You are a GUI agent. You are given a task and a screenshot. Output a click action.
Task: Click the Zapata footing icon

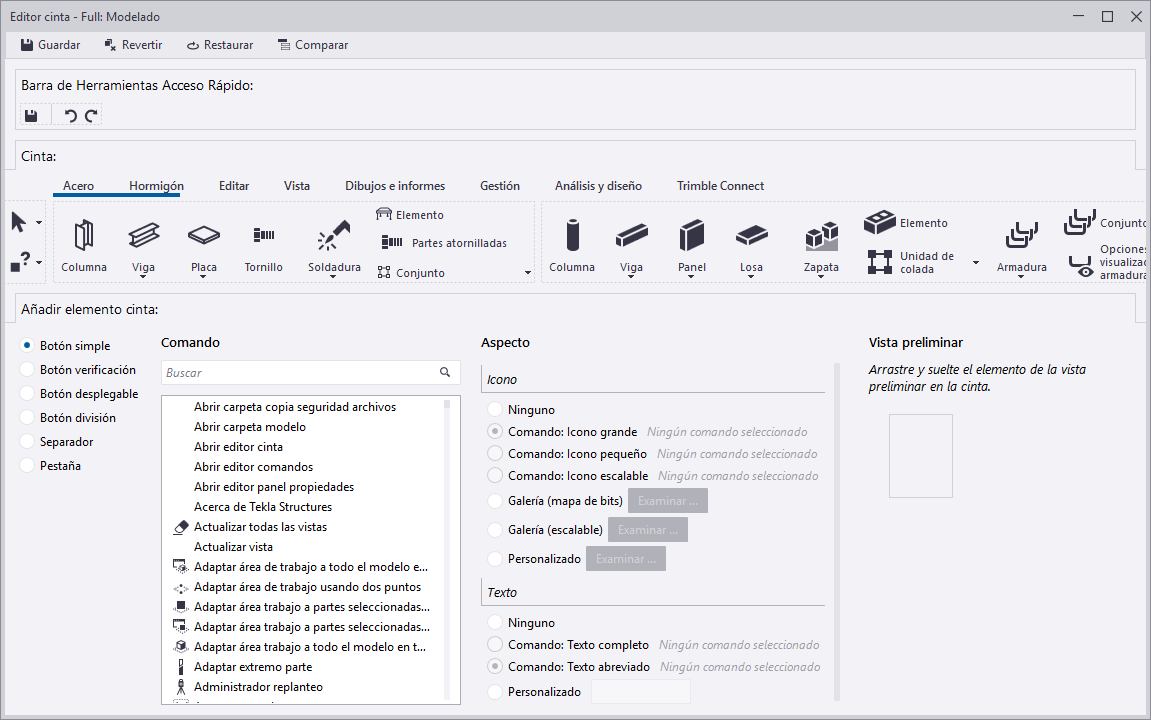(821, 236)
